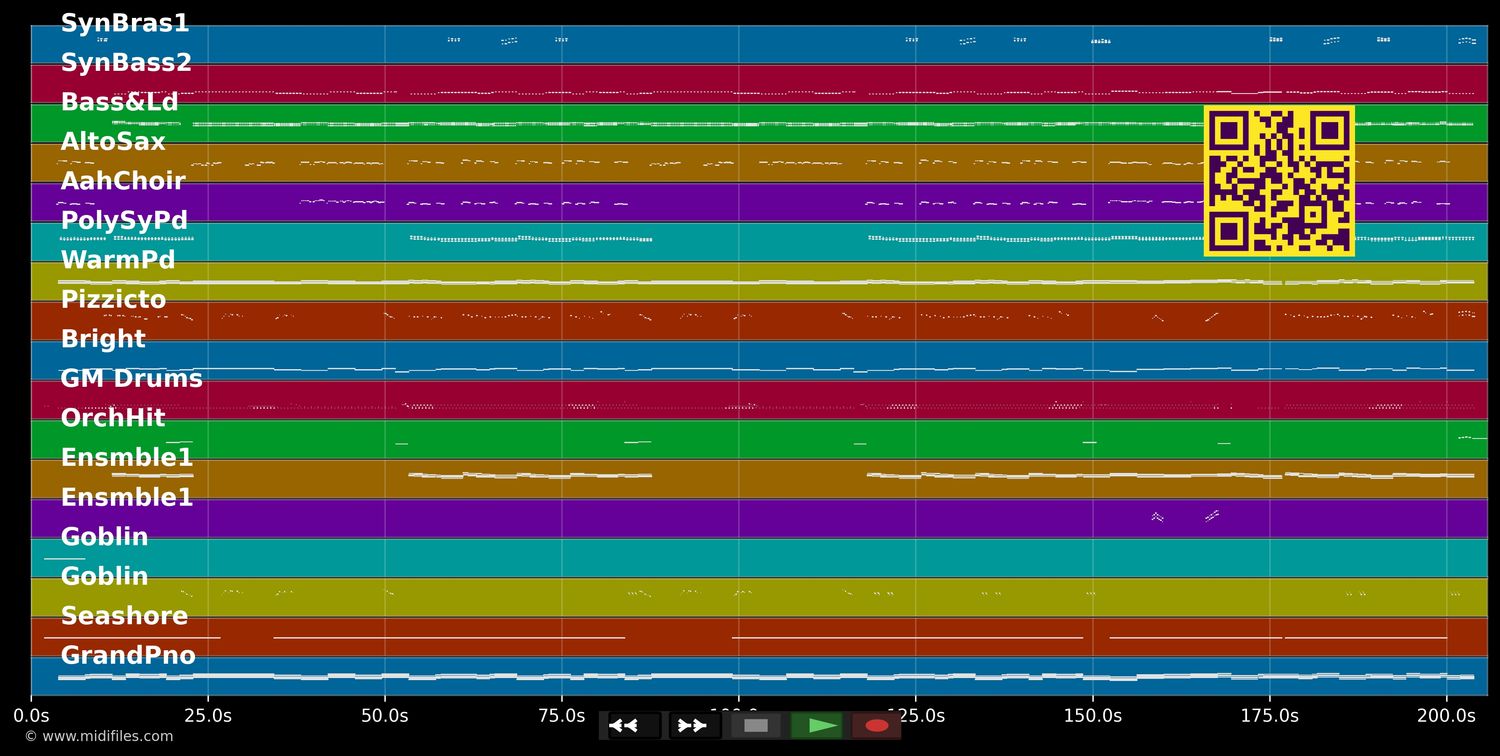Select the GrandPno track label
This screenshot has width=1500, height=756.
(x=128, y=656)
